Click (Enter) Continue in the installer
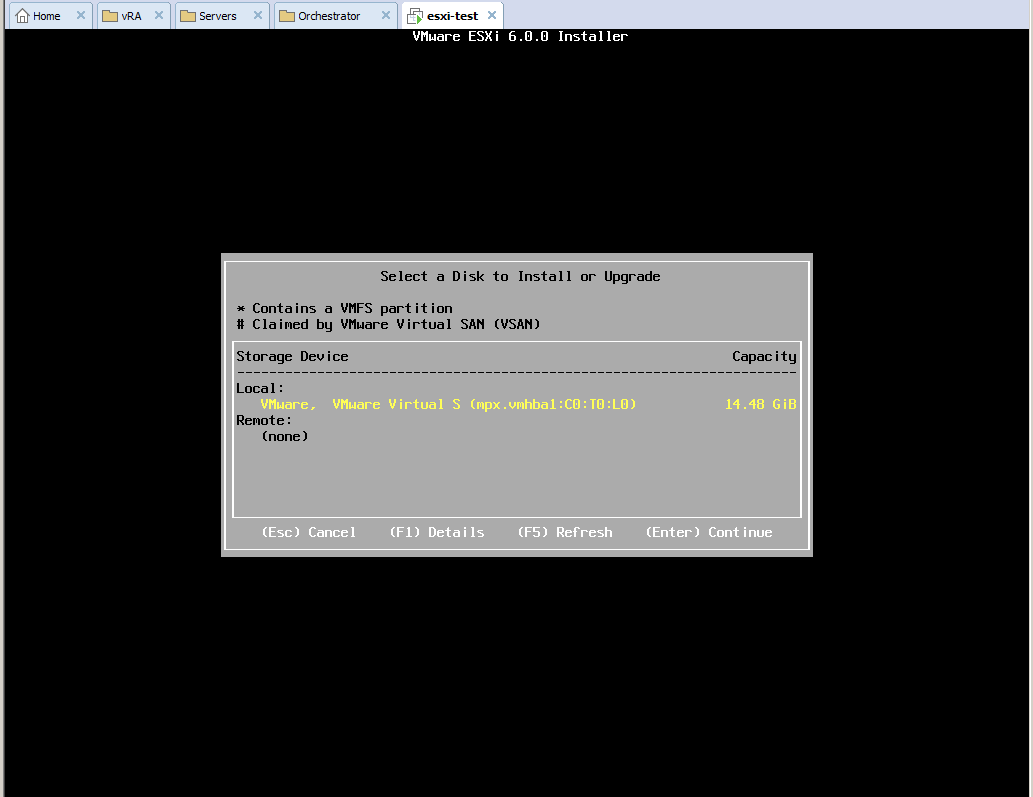 tap(710, 532)
